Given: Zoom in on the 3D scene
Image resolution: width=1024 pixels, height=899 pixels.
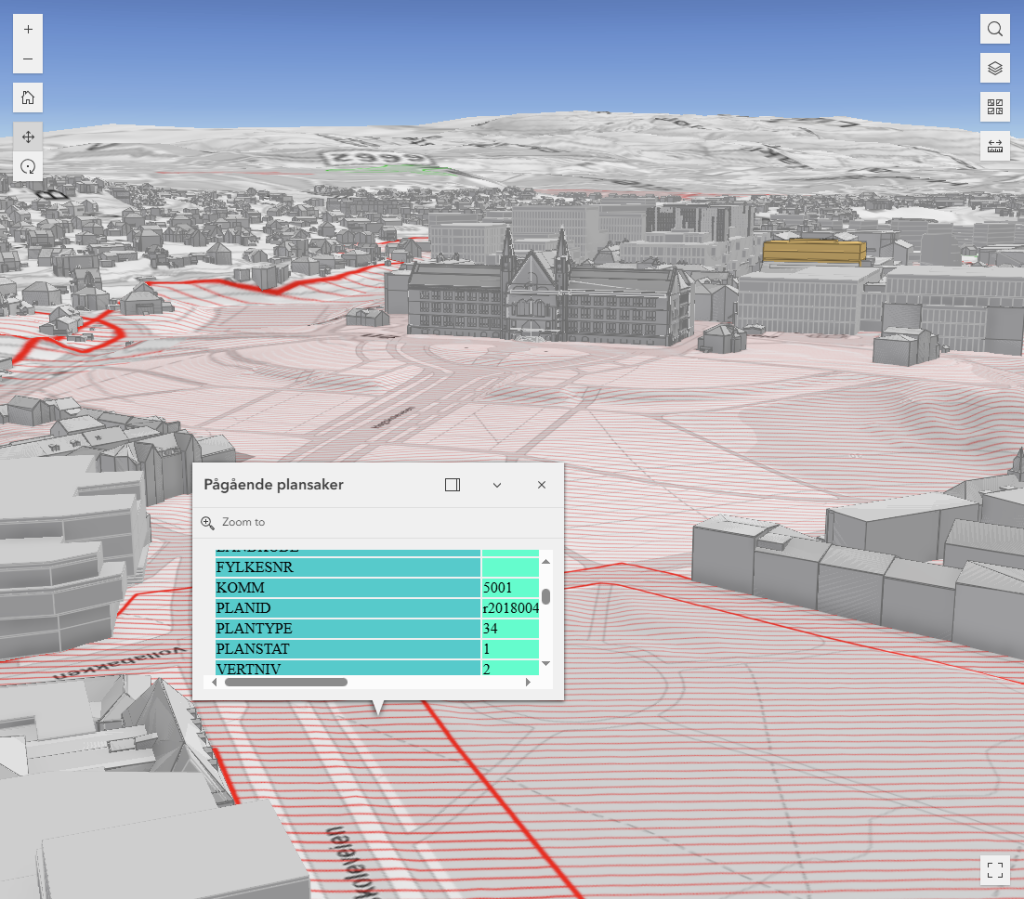Looking at the screenshot, I should [28, 29].
